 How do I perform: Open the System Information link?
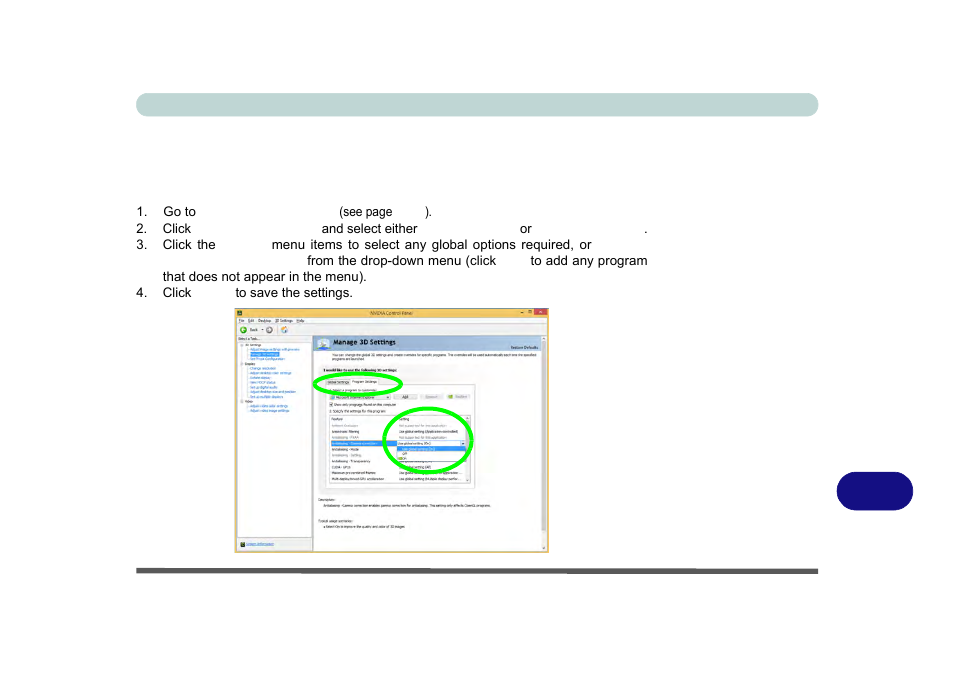(x=260, y=544)
